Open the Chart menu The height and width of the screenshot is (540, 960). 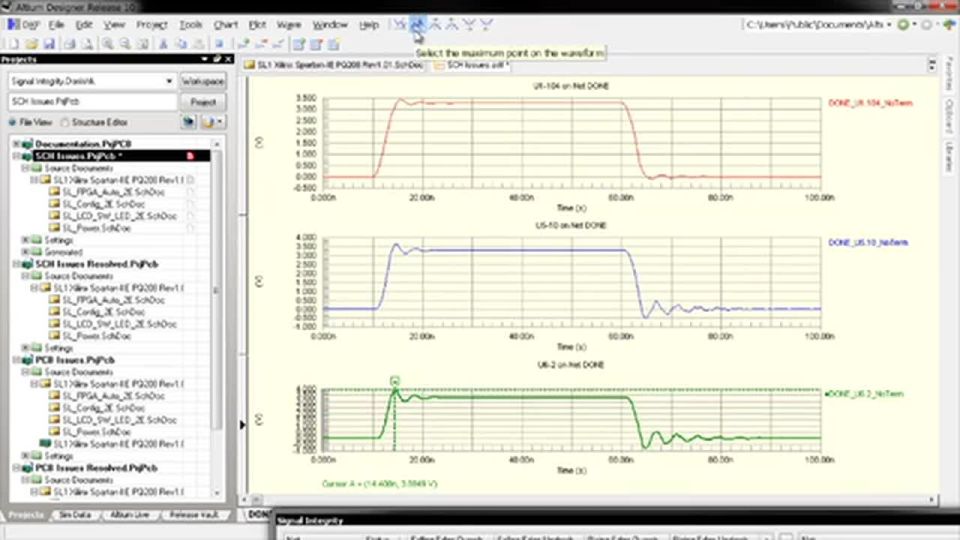tap(225, 24)
